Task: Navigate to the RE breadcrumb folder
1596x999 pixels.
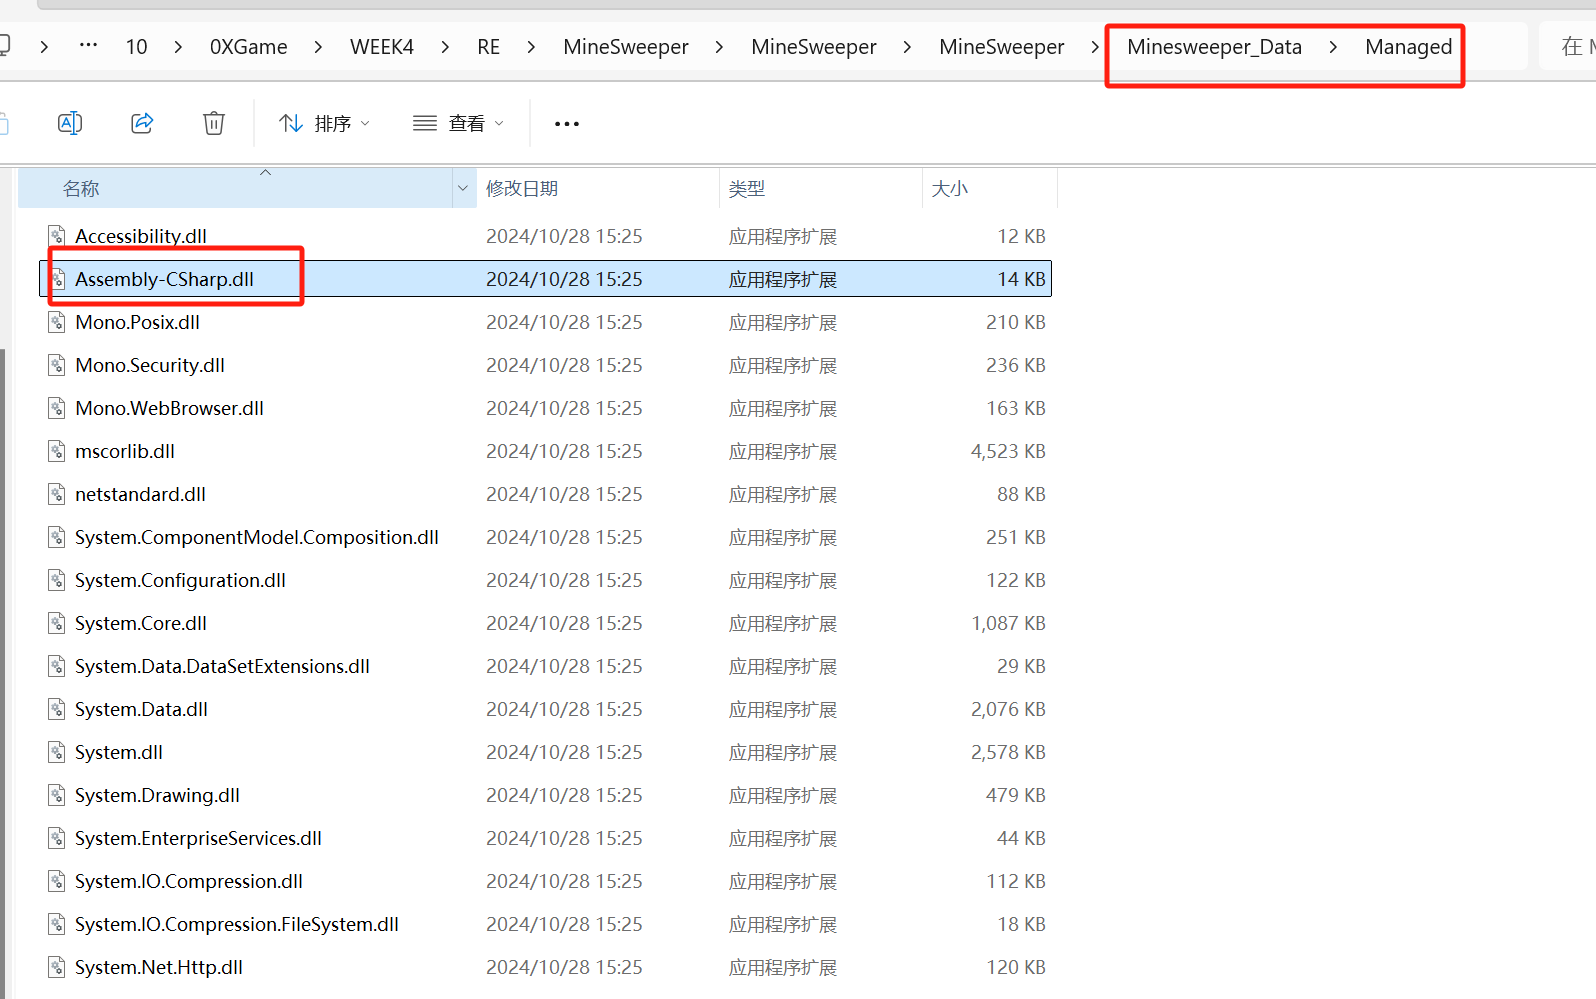Action: (x=488, y=47)
